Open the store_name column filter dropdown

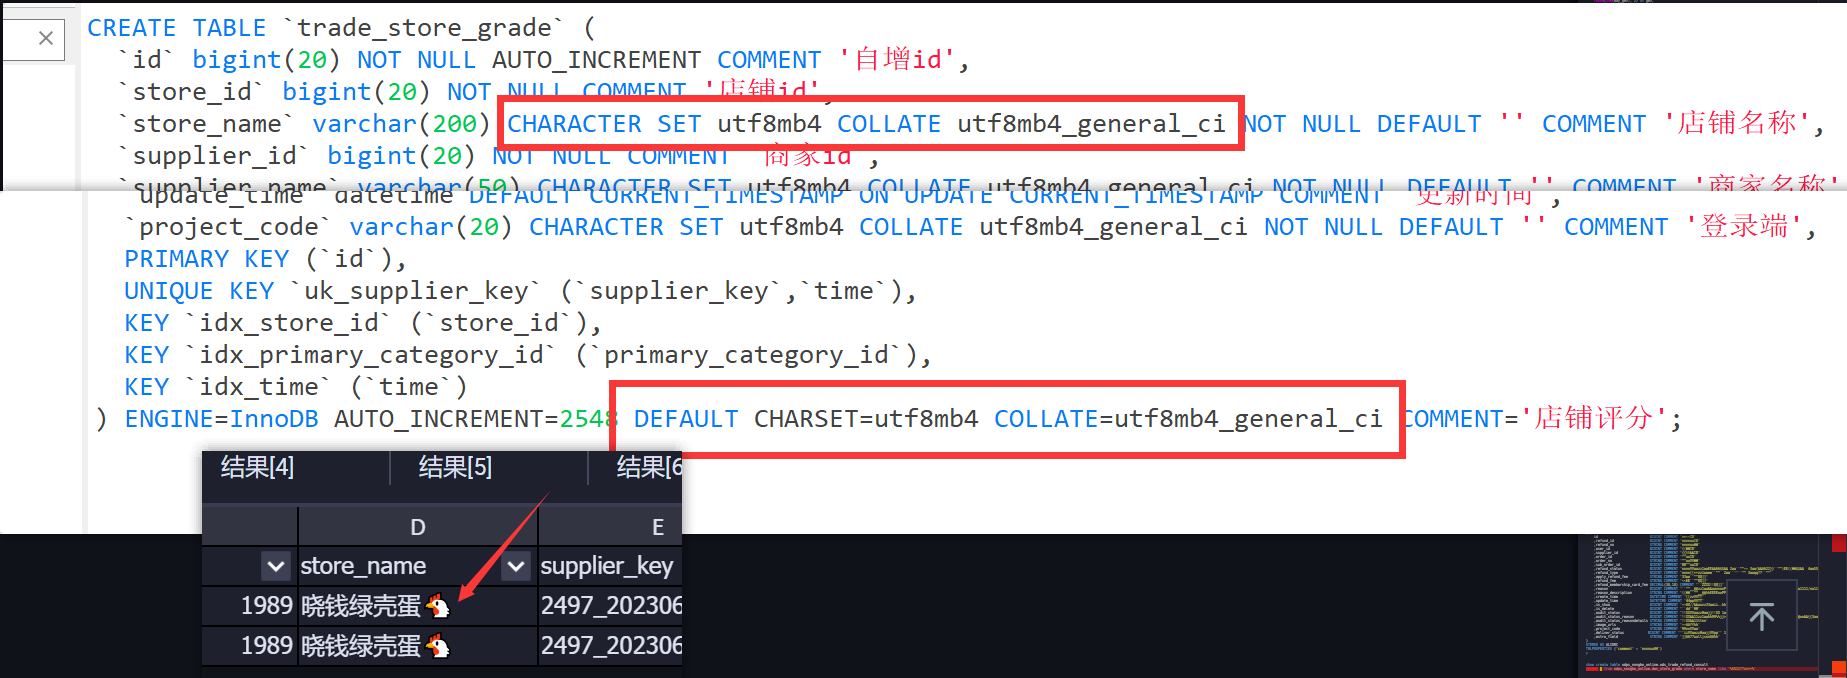(516, 567)
